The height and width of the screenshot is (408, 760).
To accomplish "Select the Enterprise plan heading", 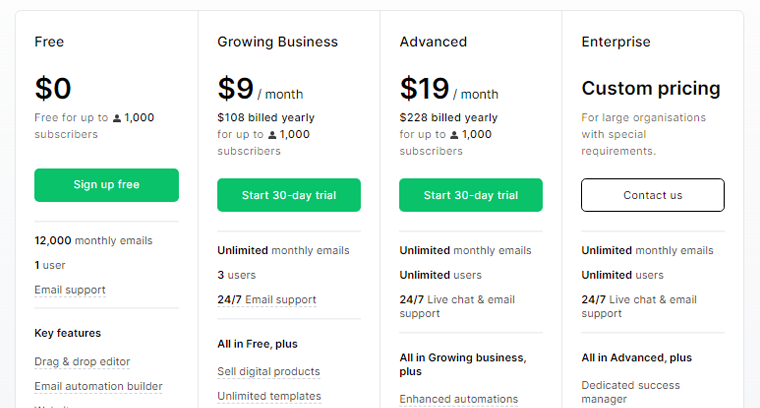I will (616, 42).
